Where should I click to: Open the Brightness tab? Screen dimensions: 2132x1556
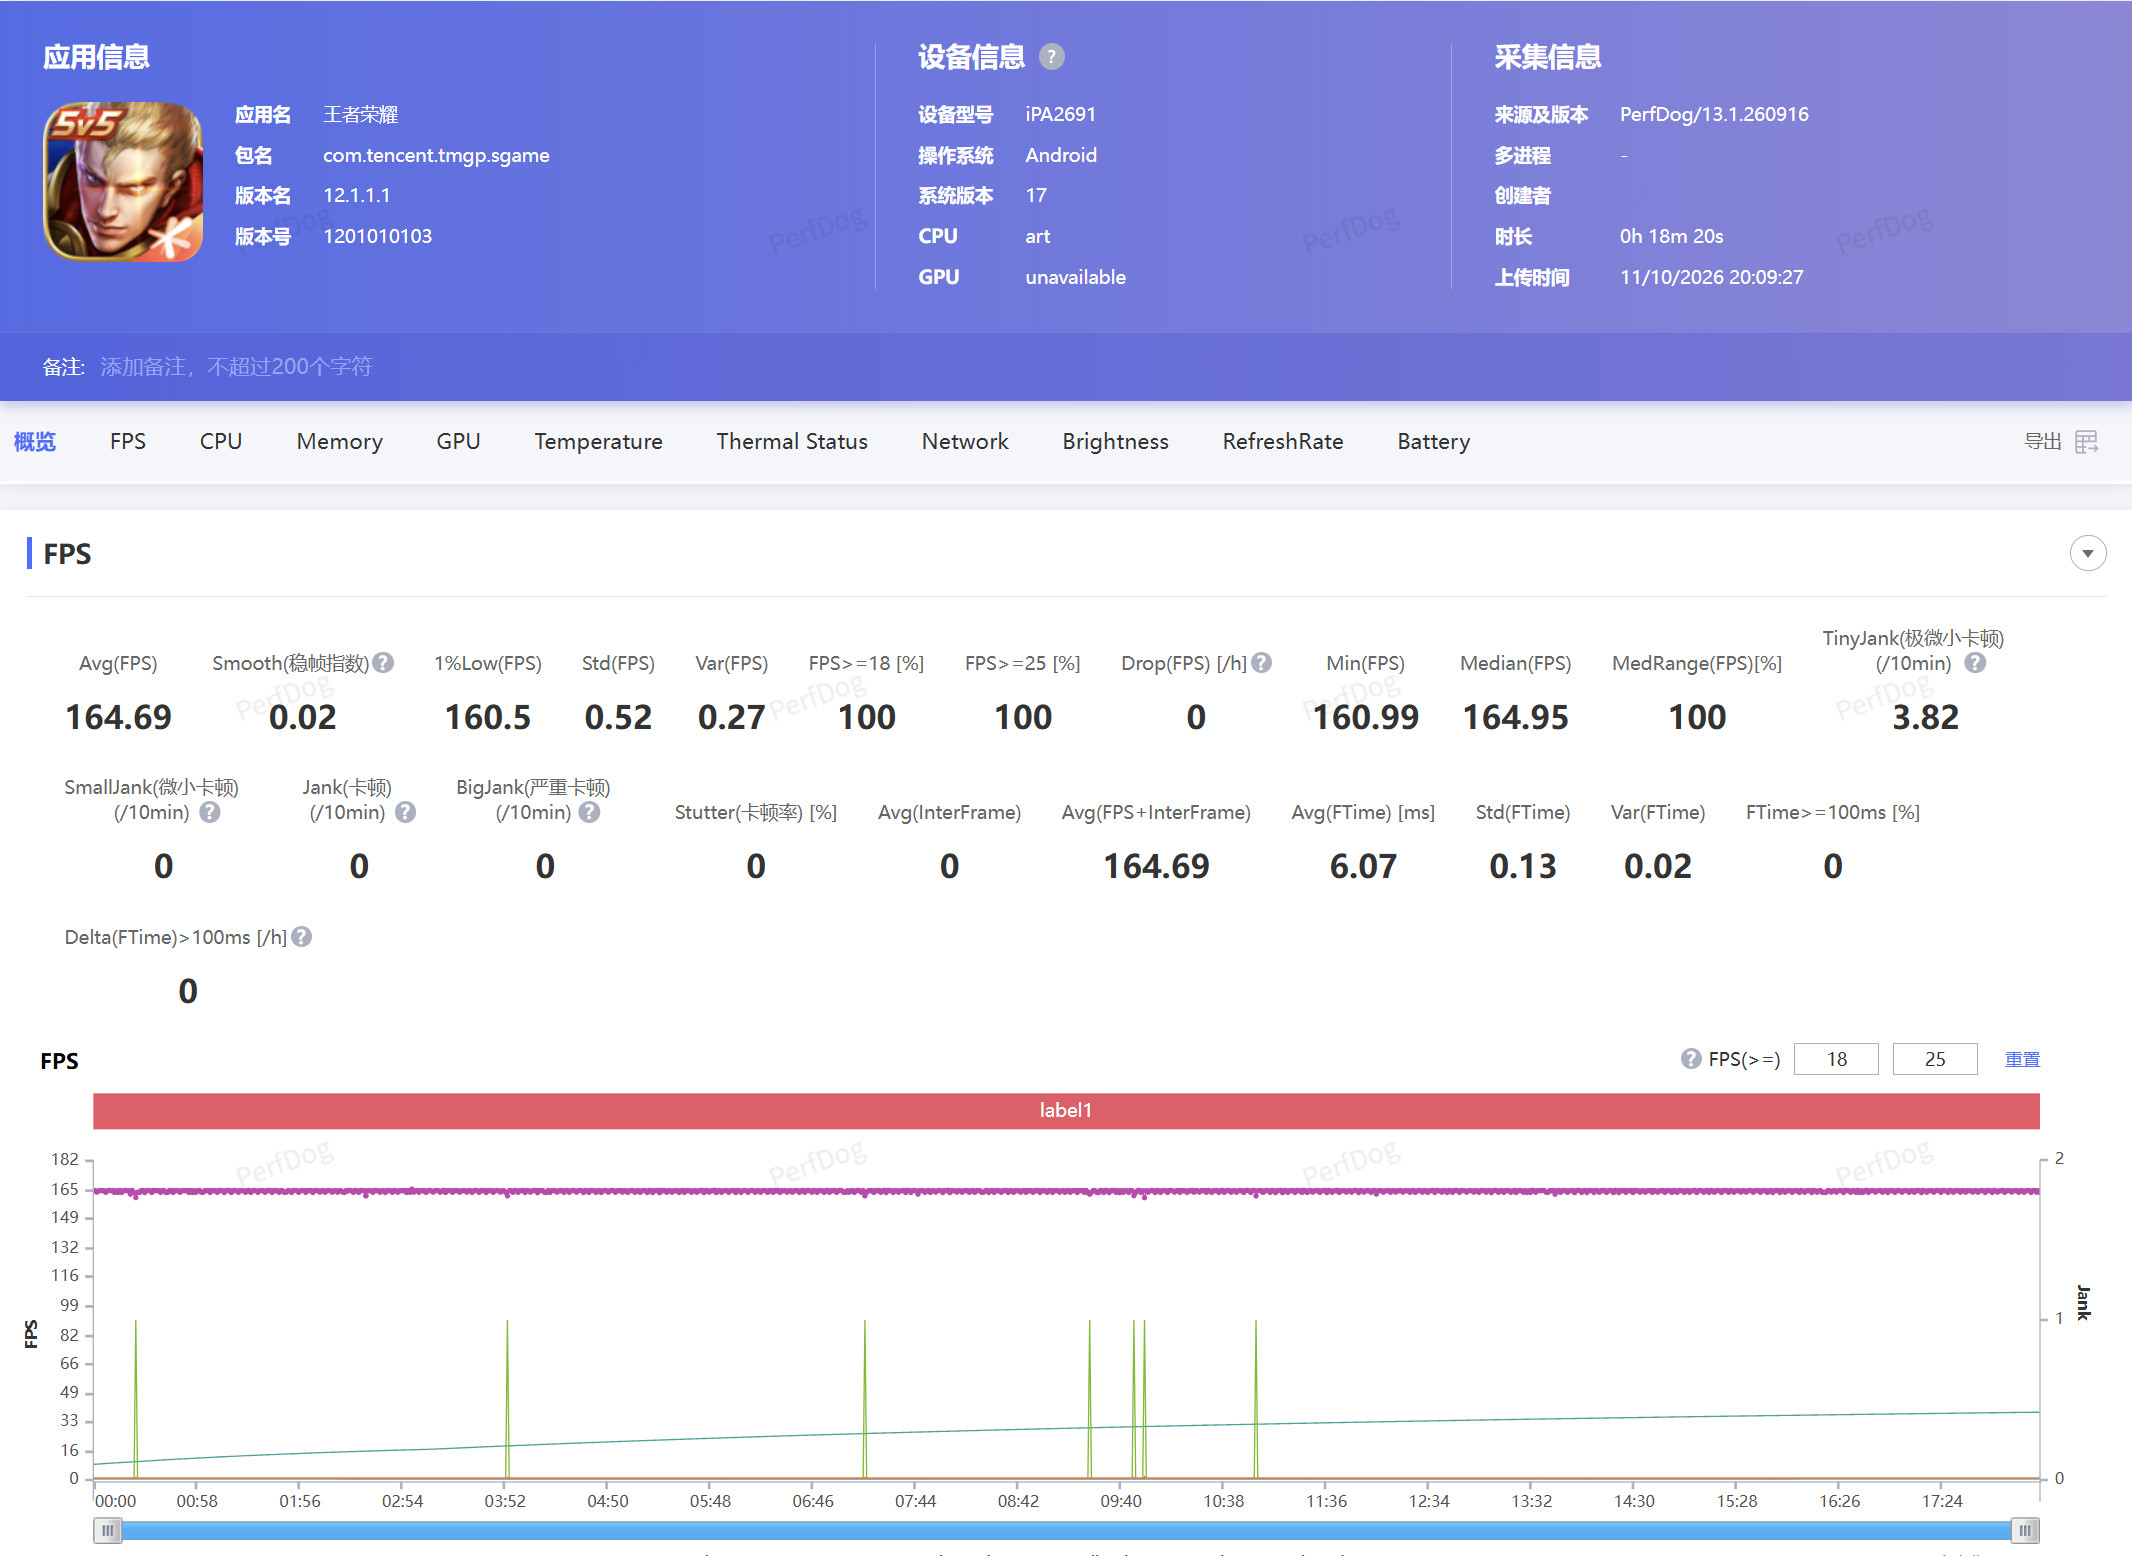click(1115, 442)
